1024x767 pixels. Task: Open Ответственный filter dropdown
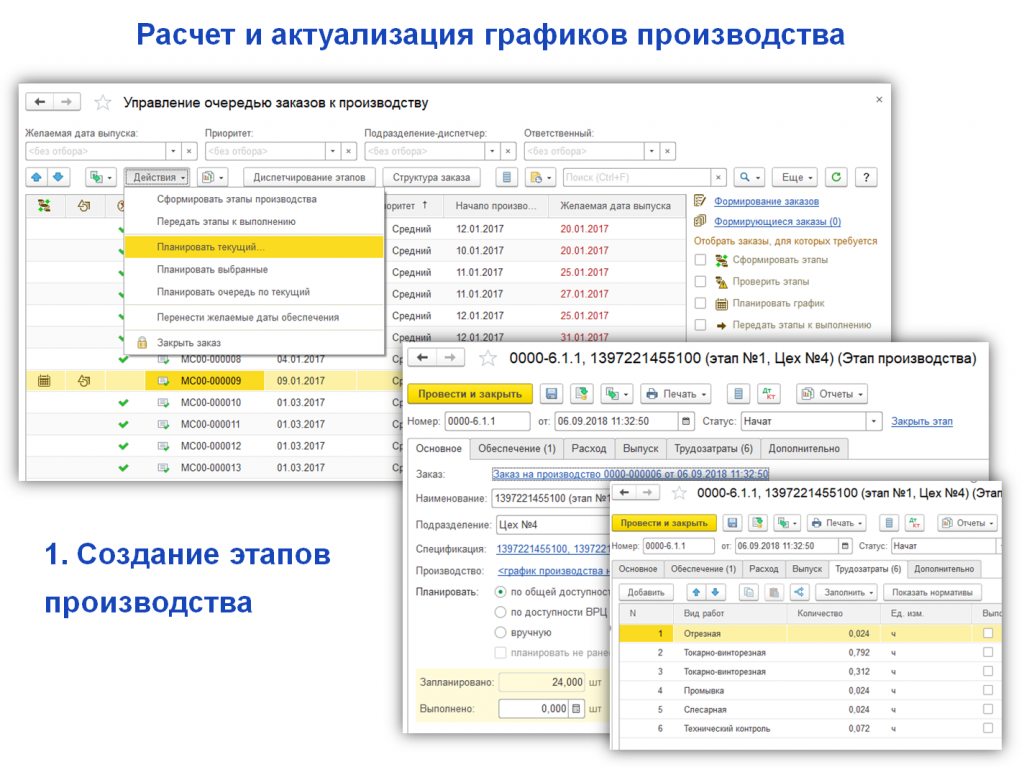coord(652,151)
